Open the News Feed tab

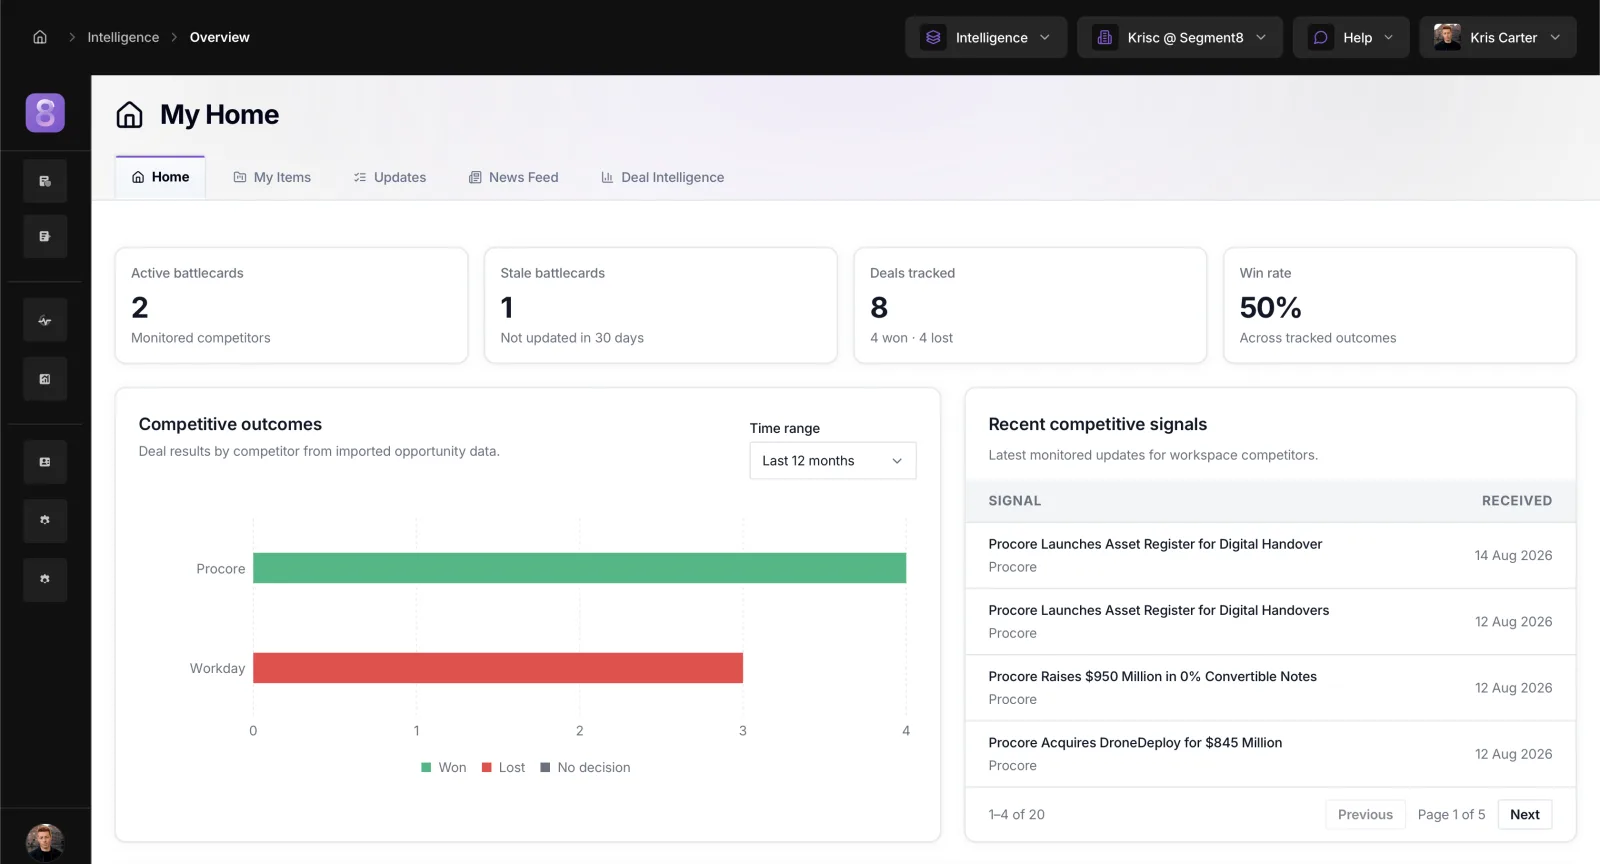tap(514, 177)
